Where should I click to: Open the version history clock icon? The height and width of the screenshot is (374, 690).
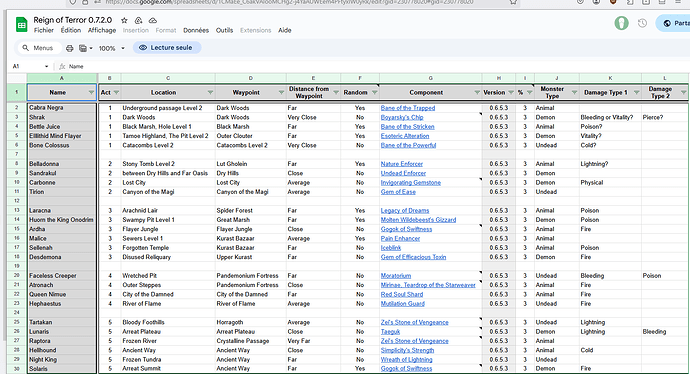(642, 23)
